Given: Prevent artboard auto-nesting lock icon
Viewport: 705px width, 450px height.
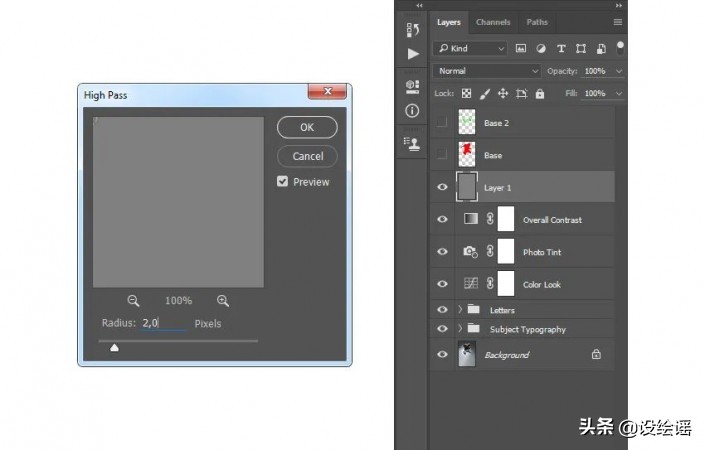Looking at the screenshot, I should [522, 94].
